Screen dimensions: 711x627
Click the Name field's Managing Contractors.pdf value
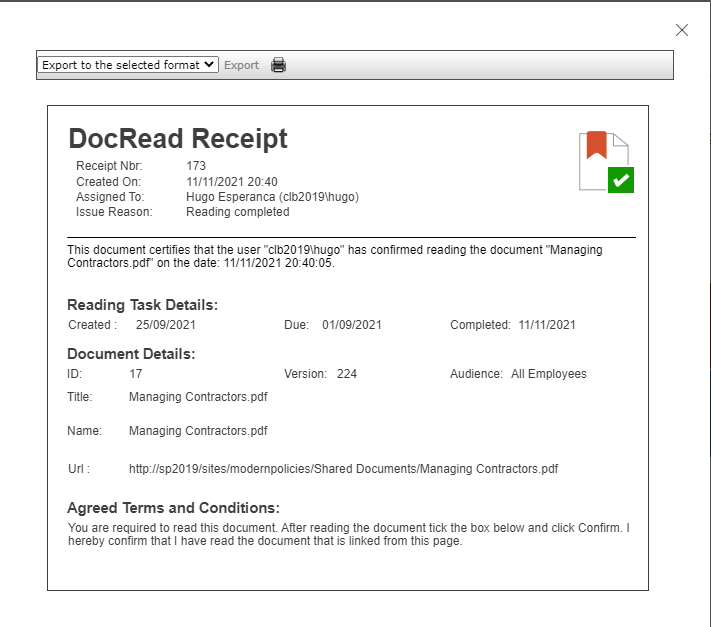198,431
